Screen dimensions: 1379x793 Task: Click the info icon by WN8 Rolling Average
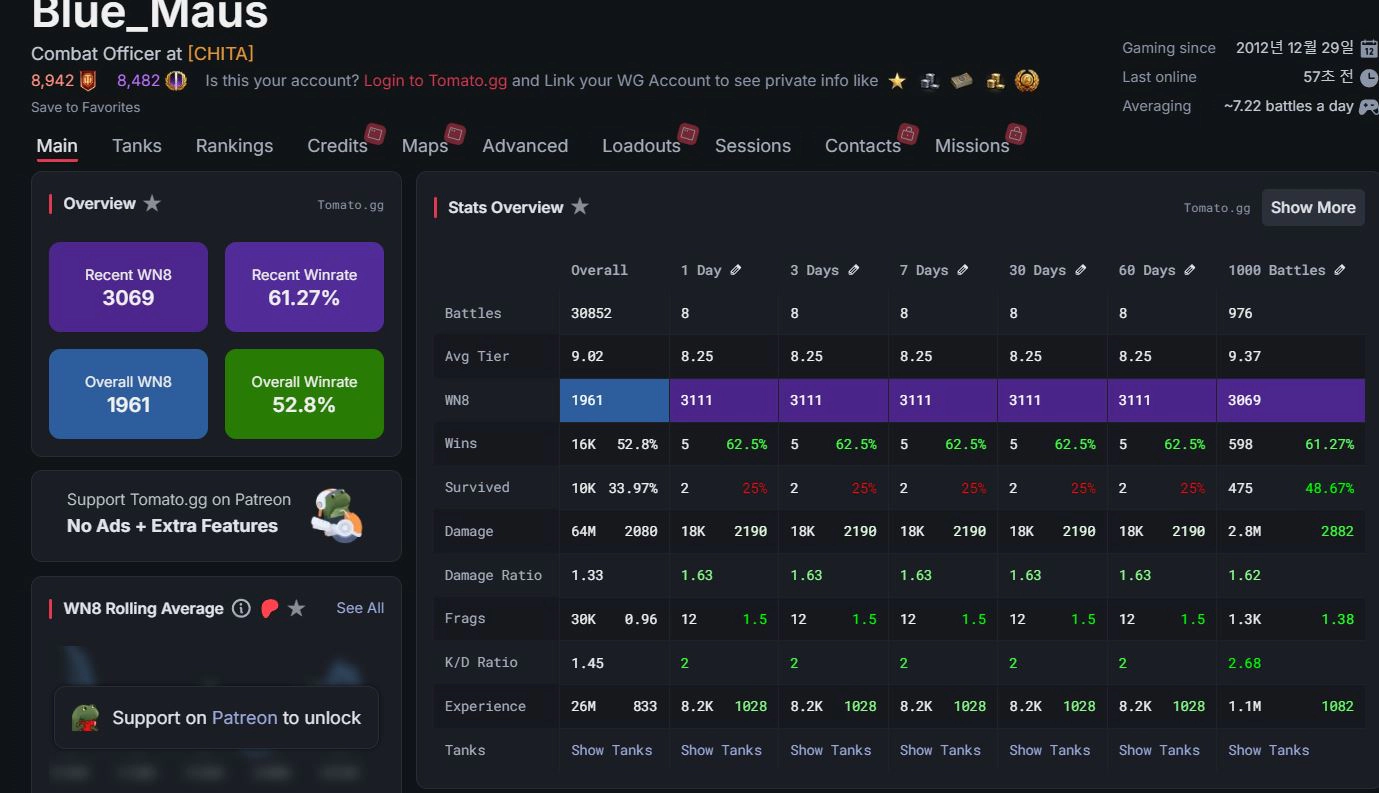tap(241, 608)
